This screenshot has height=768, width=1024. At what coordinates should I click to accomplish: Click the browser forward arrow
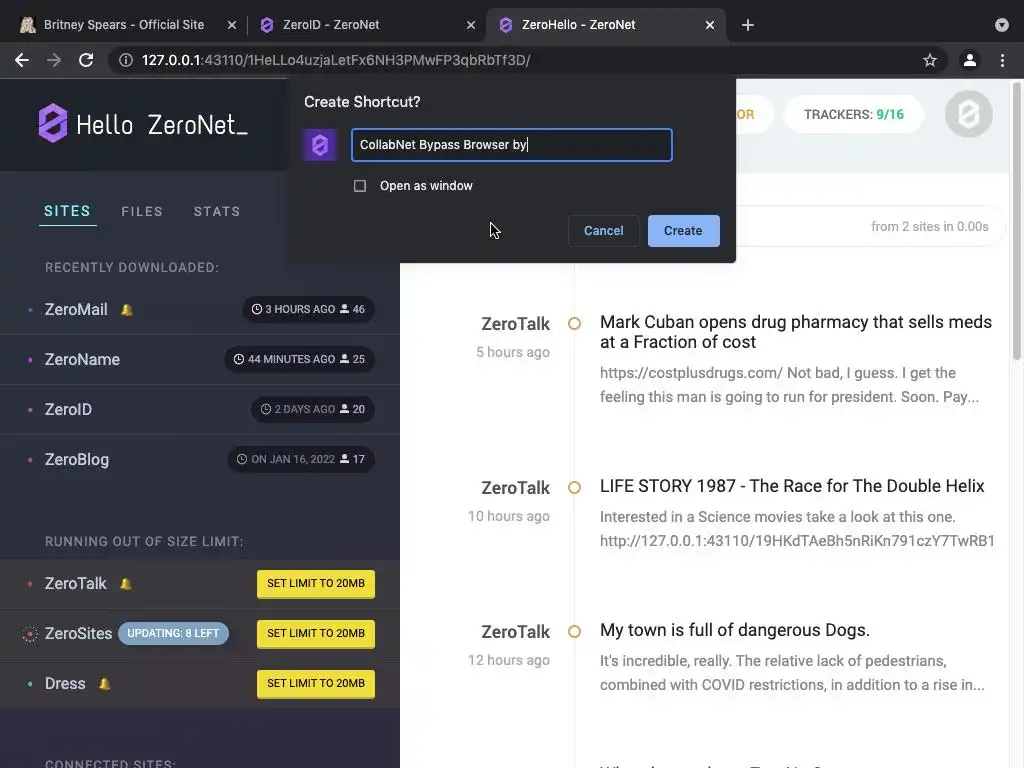pyautogui.click(x=54, y=60)
